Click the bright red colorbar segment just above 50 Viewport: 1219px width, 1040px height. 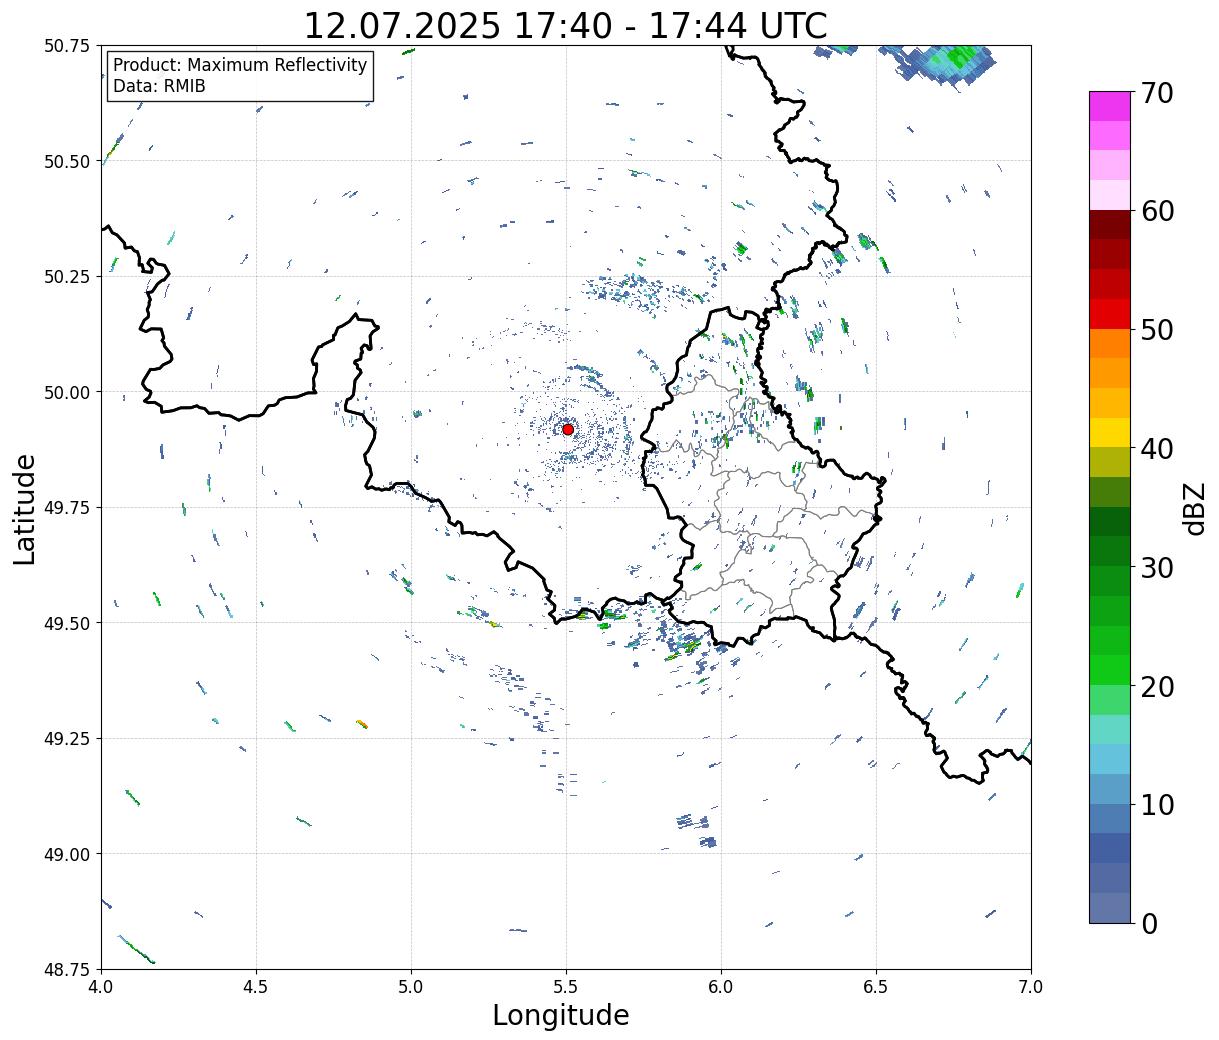click(x=1109, y=314)
